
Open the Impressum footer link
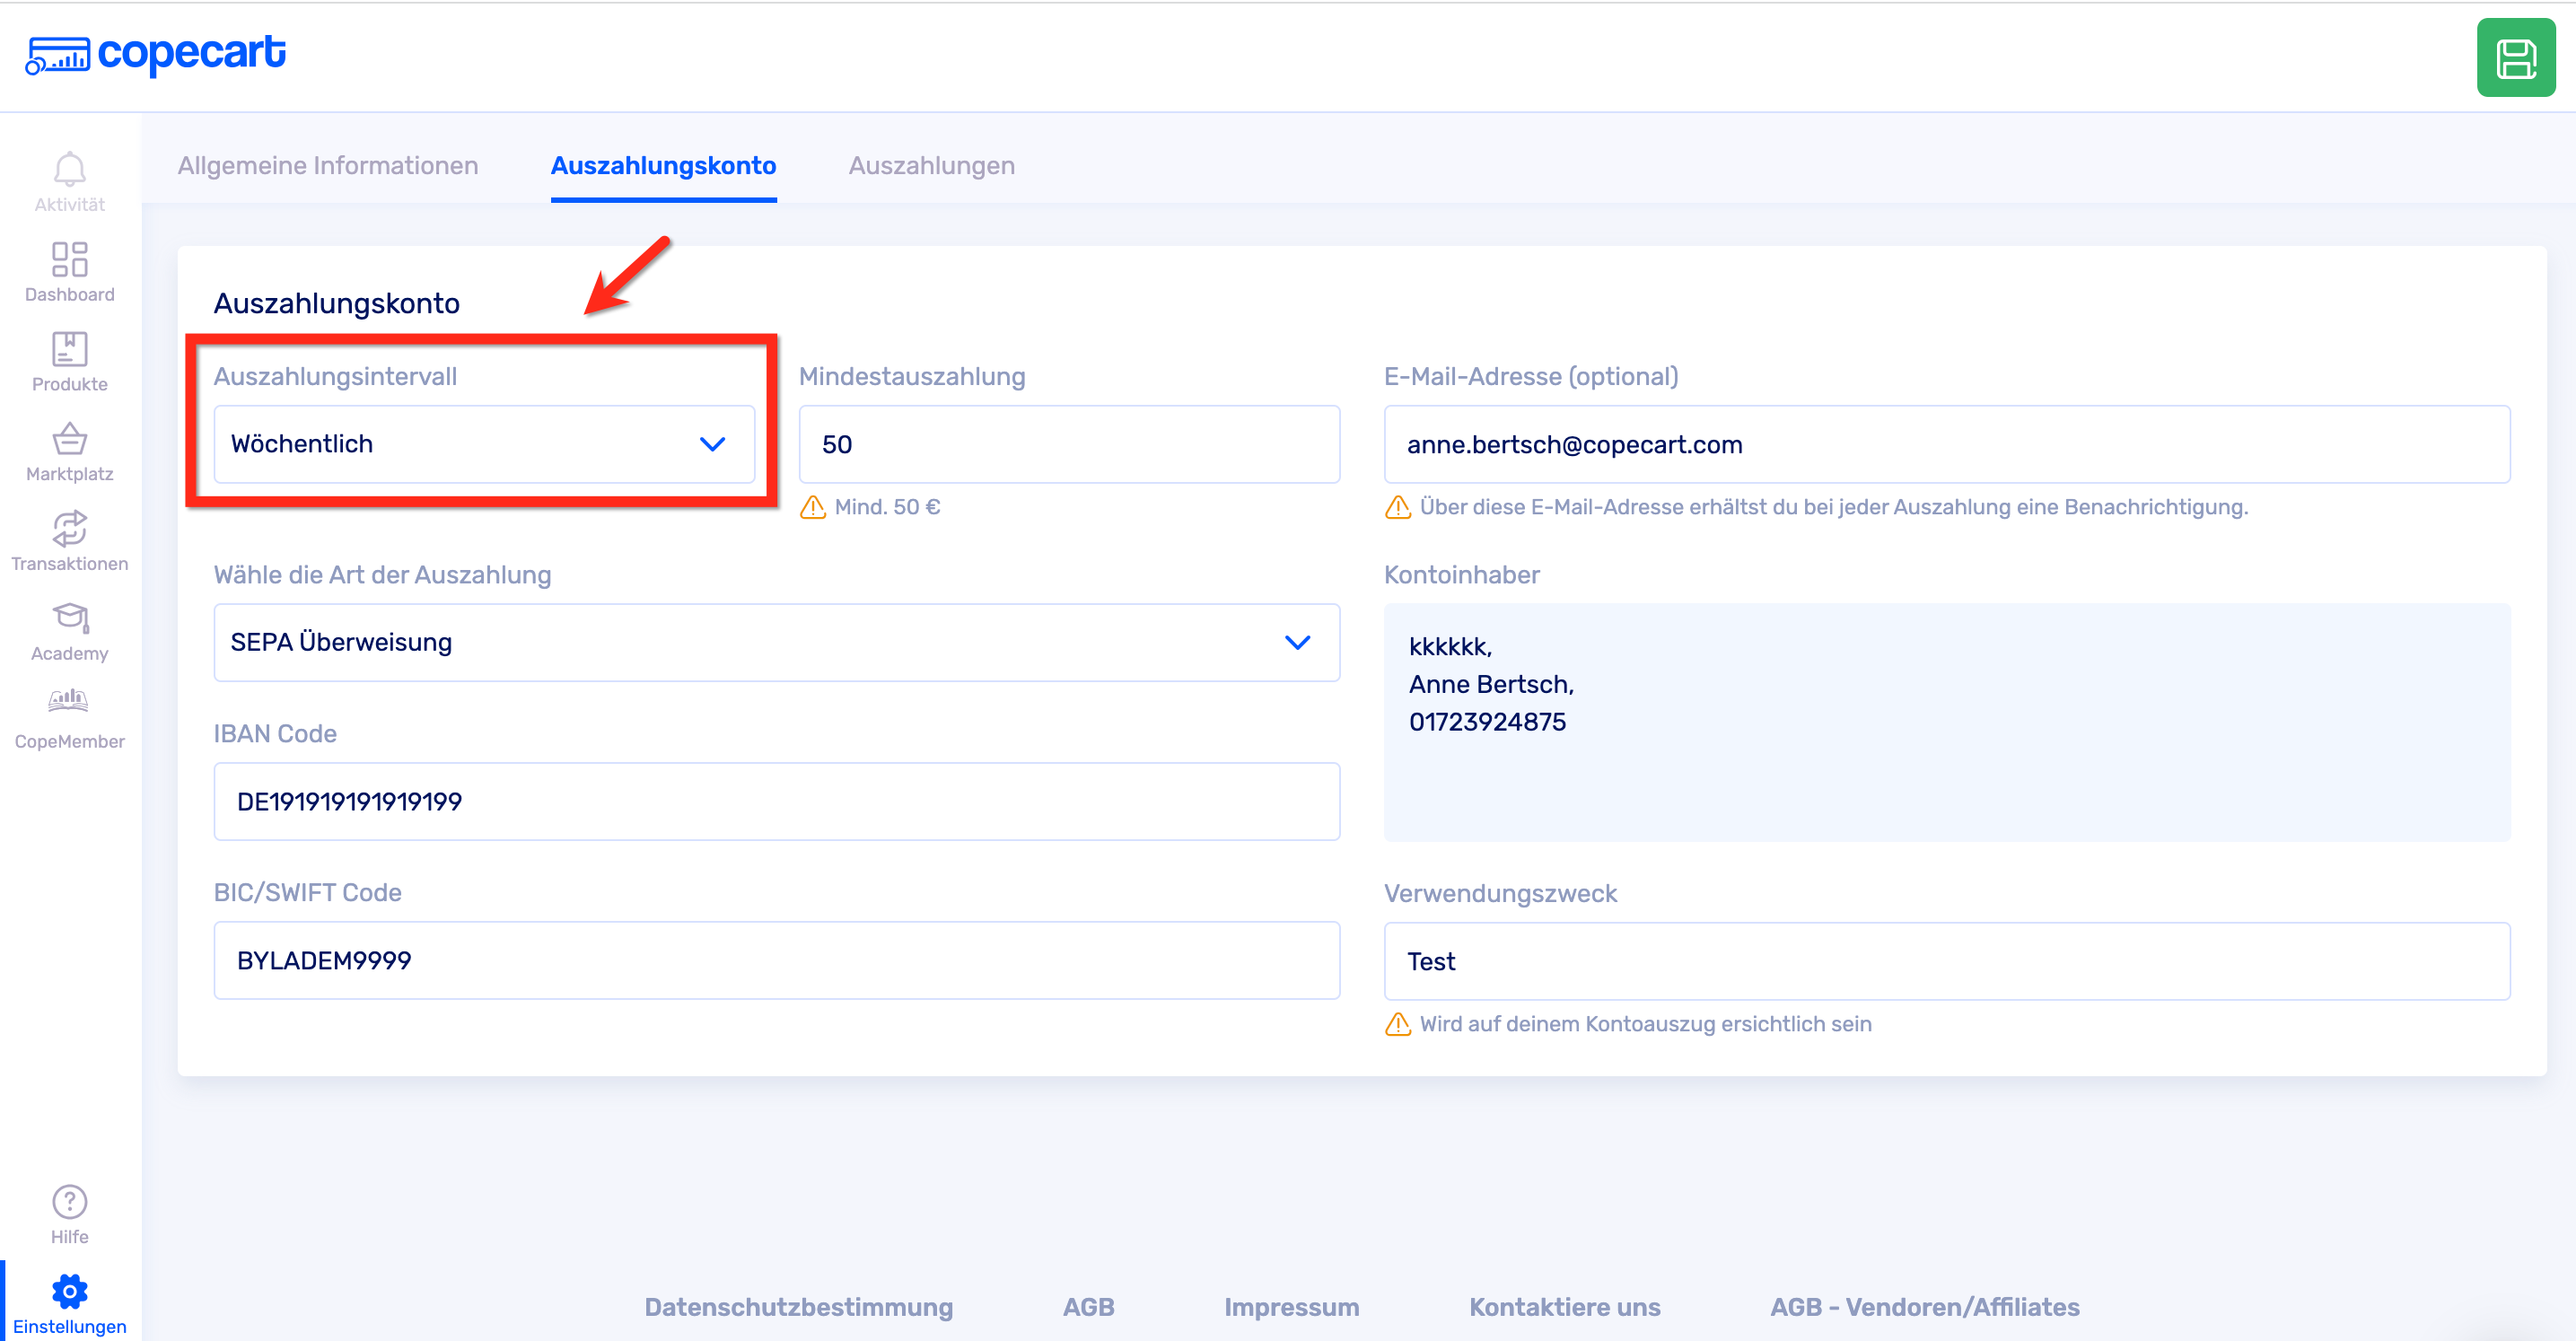pos(1290,1306)
